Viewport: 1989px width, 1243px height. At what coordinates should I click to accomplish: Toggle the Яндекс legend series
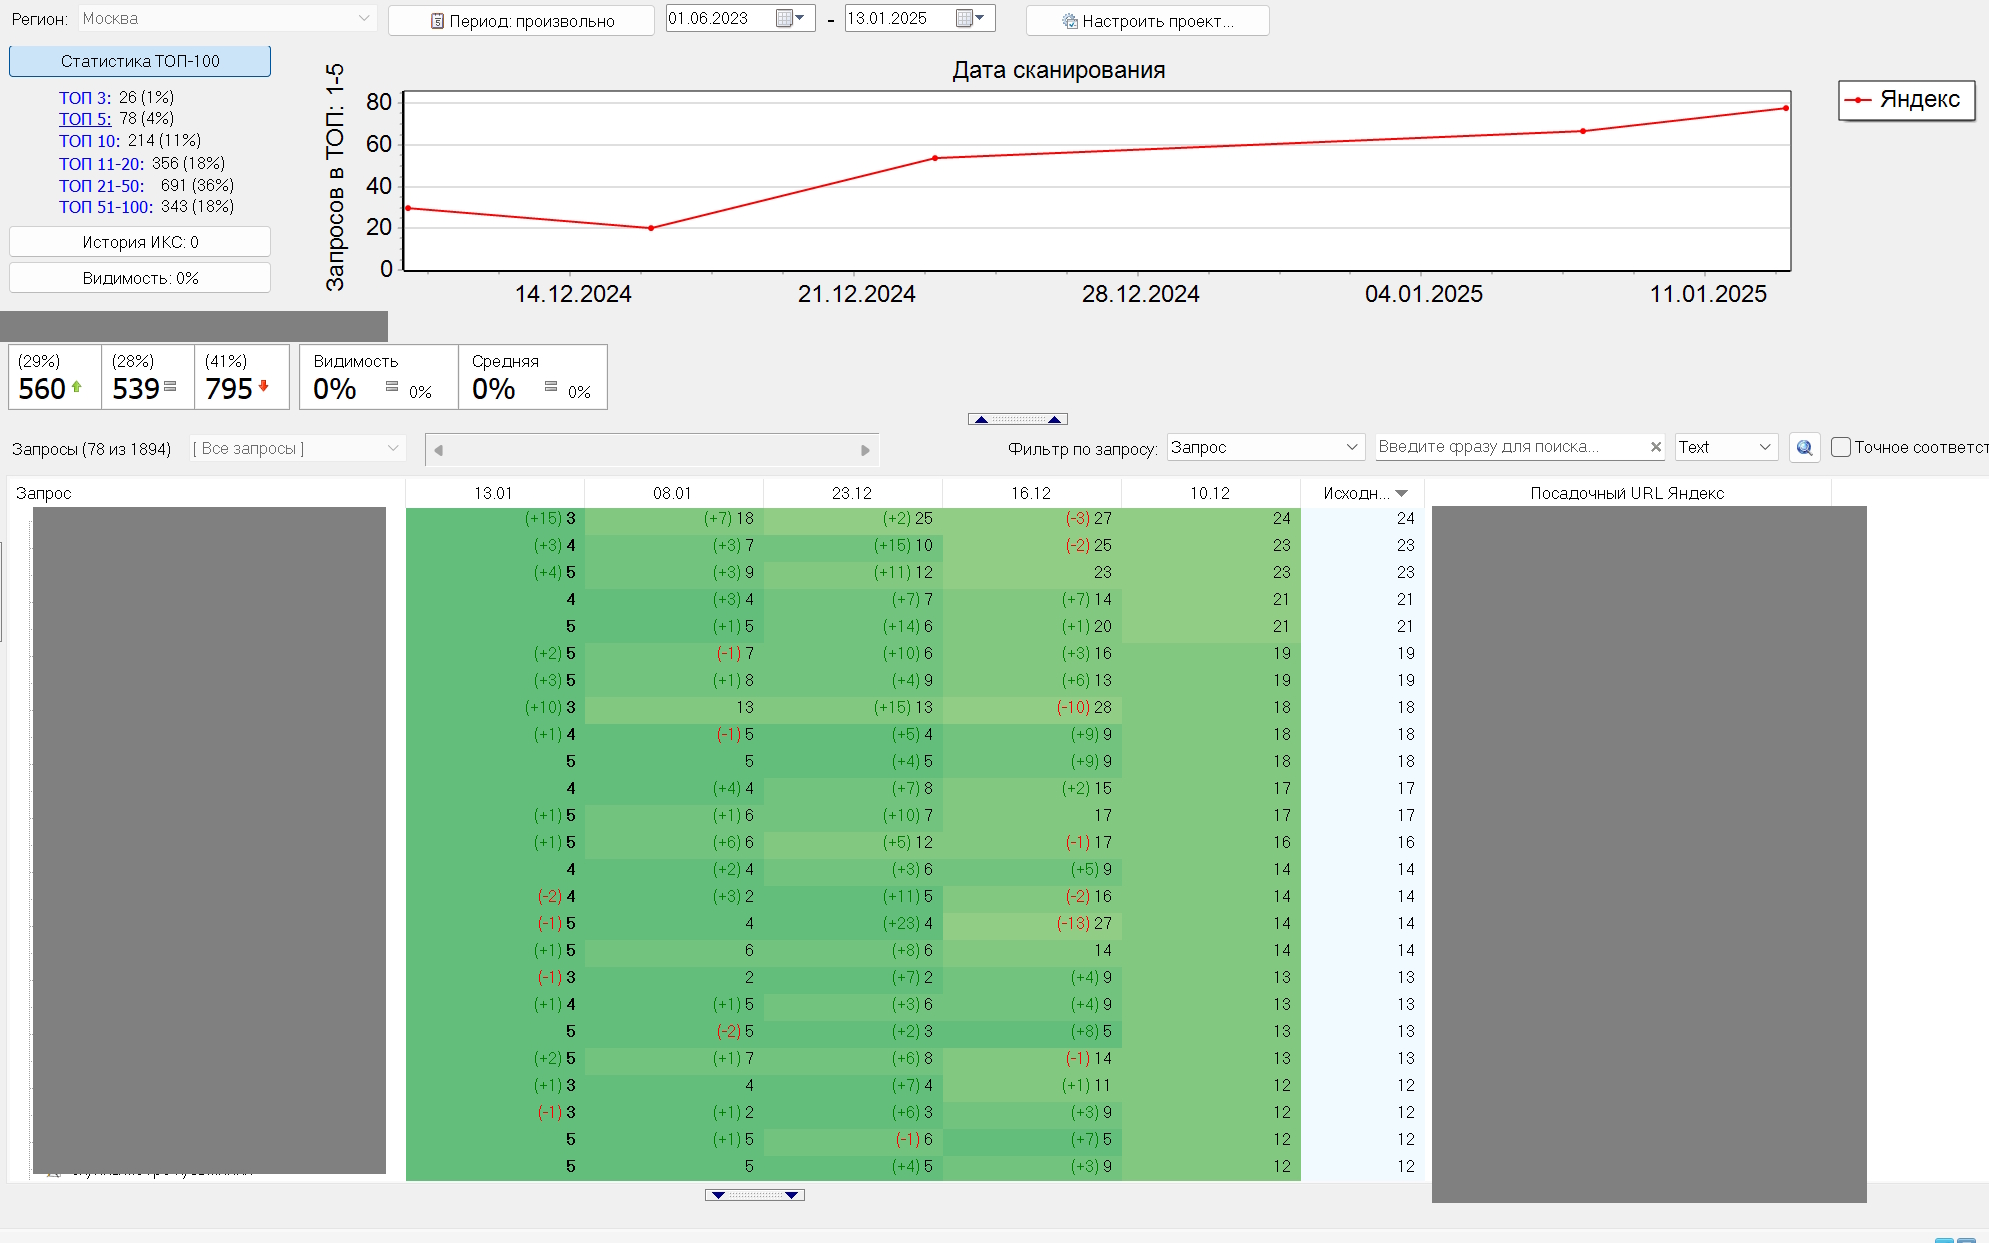[x=1906, y=100]
